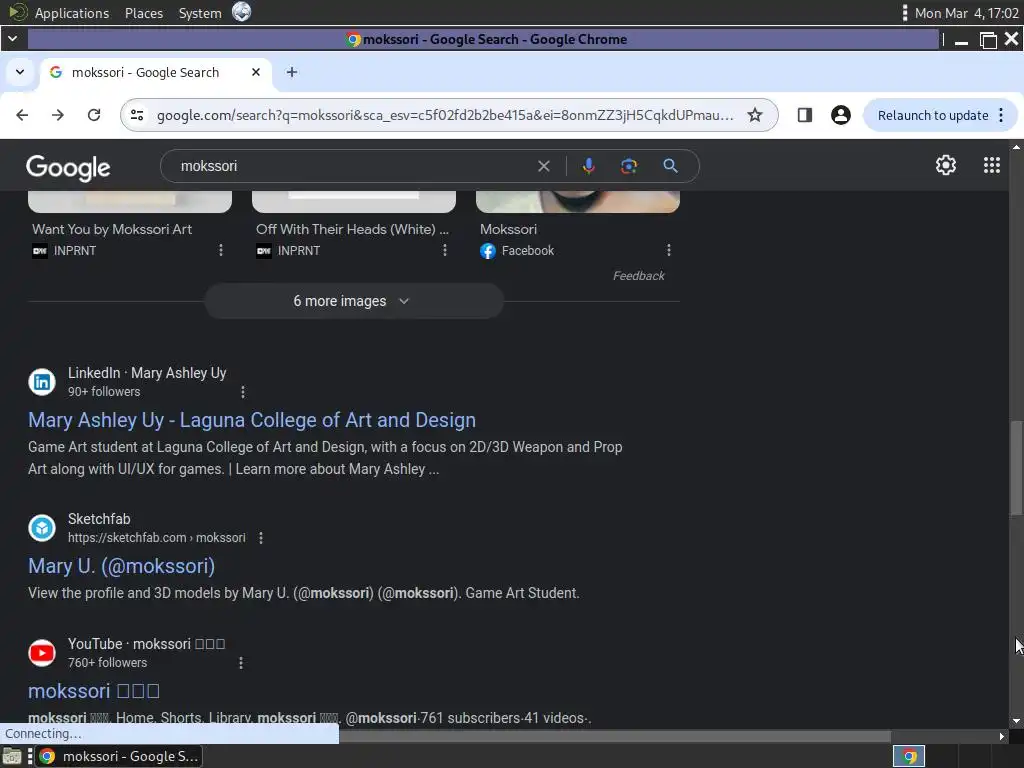Go back using the browser back arrow

click(22, 115)
